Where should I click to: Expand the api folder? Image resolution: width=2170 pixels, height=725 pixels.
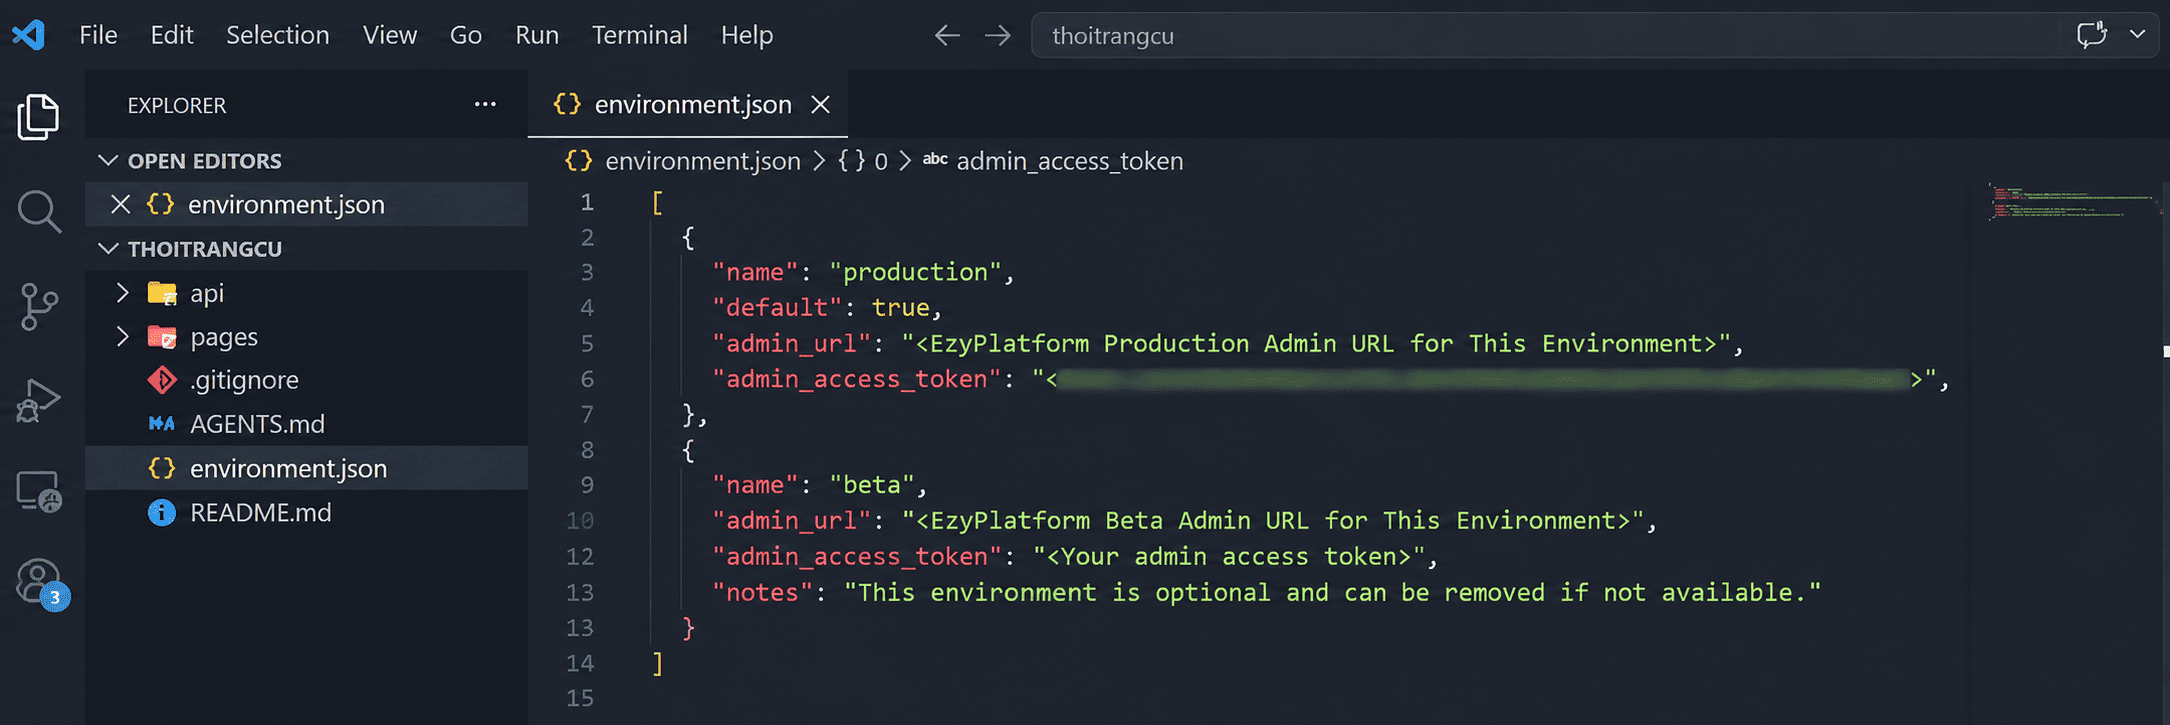307,292
